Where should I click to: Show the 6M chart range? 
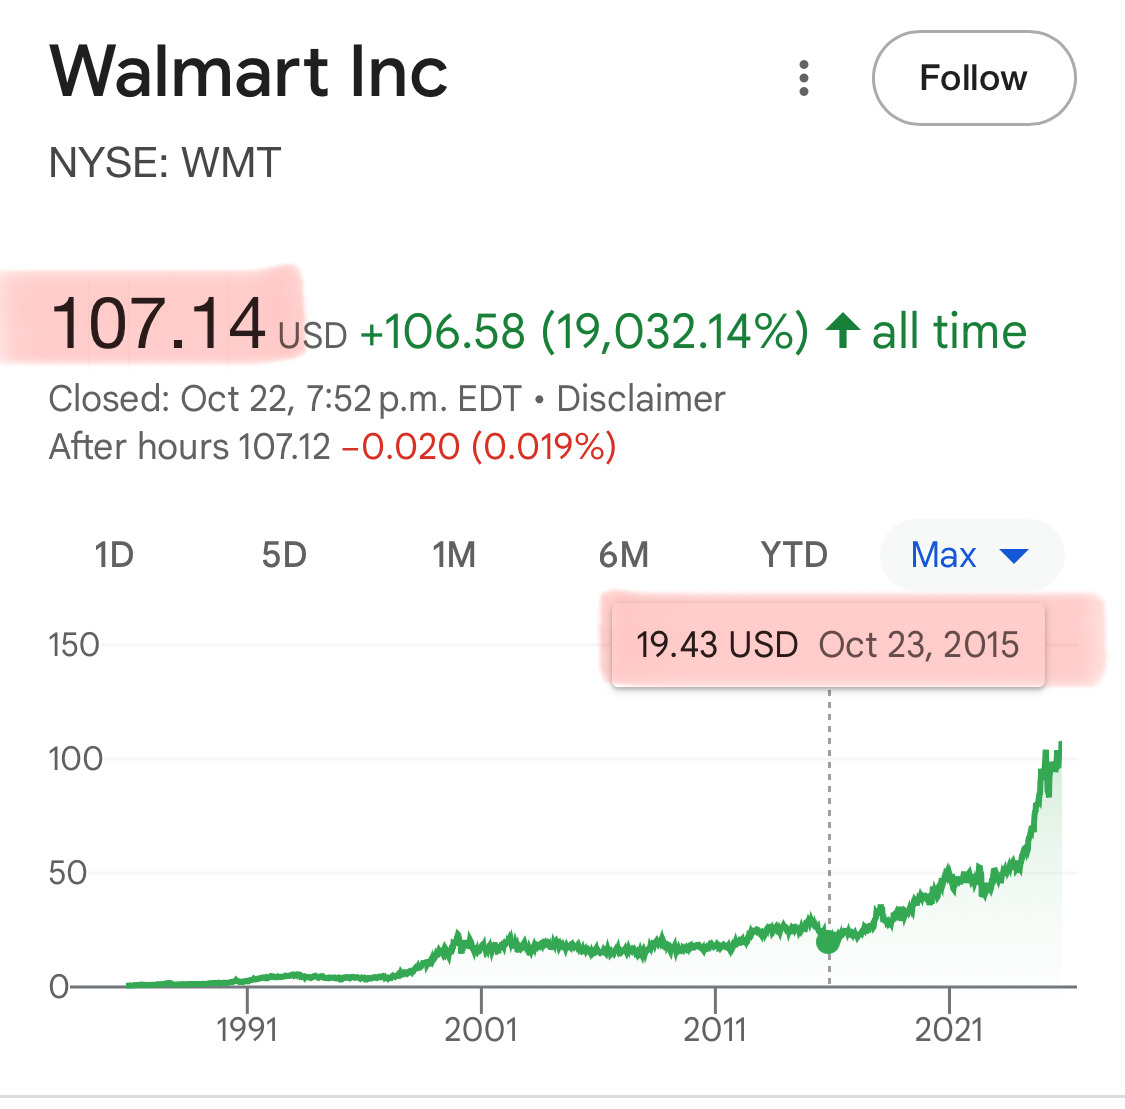pos(624,554)
